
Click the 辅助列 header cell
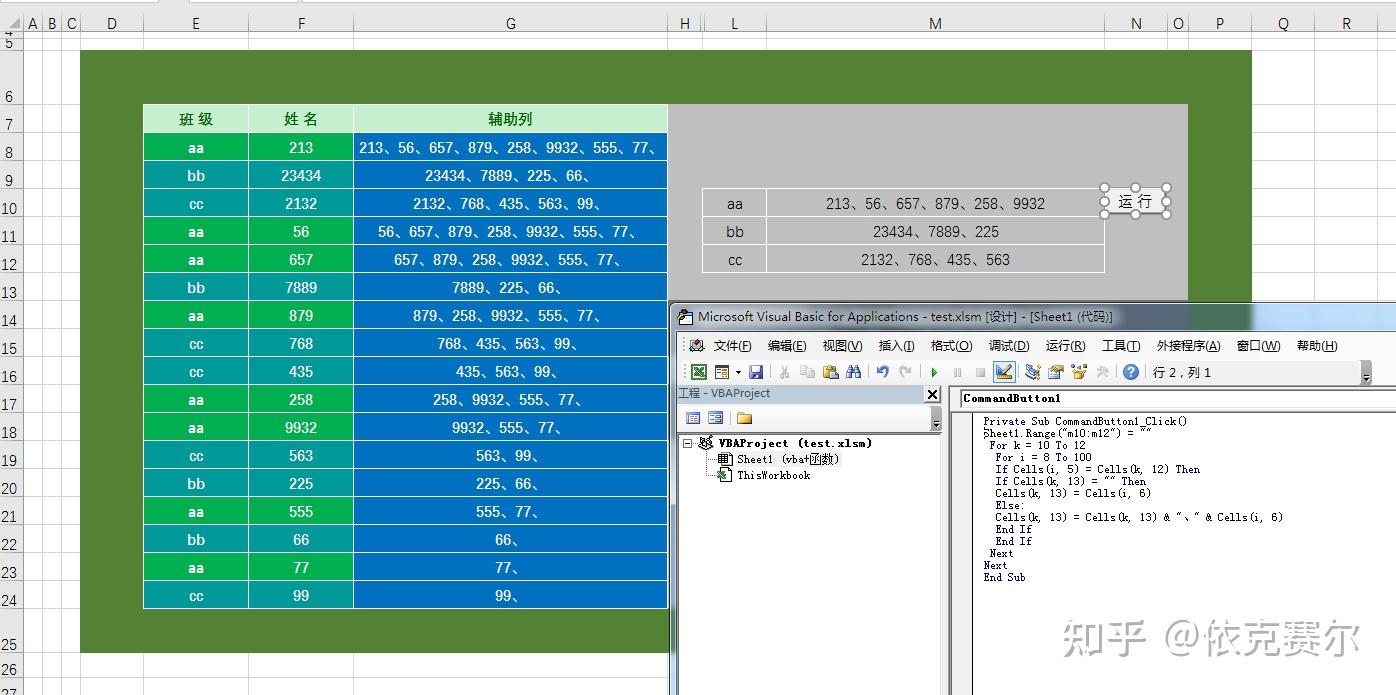pos(510,119)
